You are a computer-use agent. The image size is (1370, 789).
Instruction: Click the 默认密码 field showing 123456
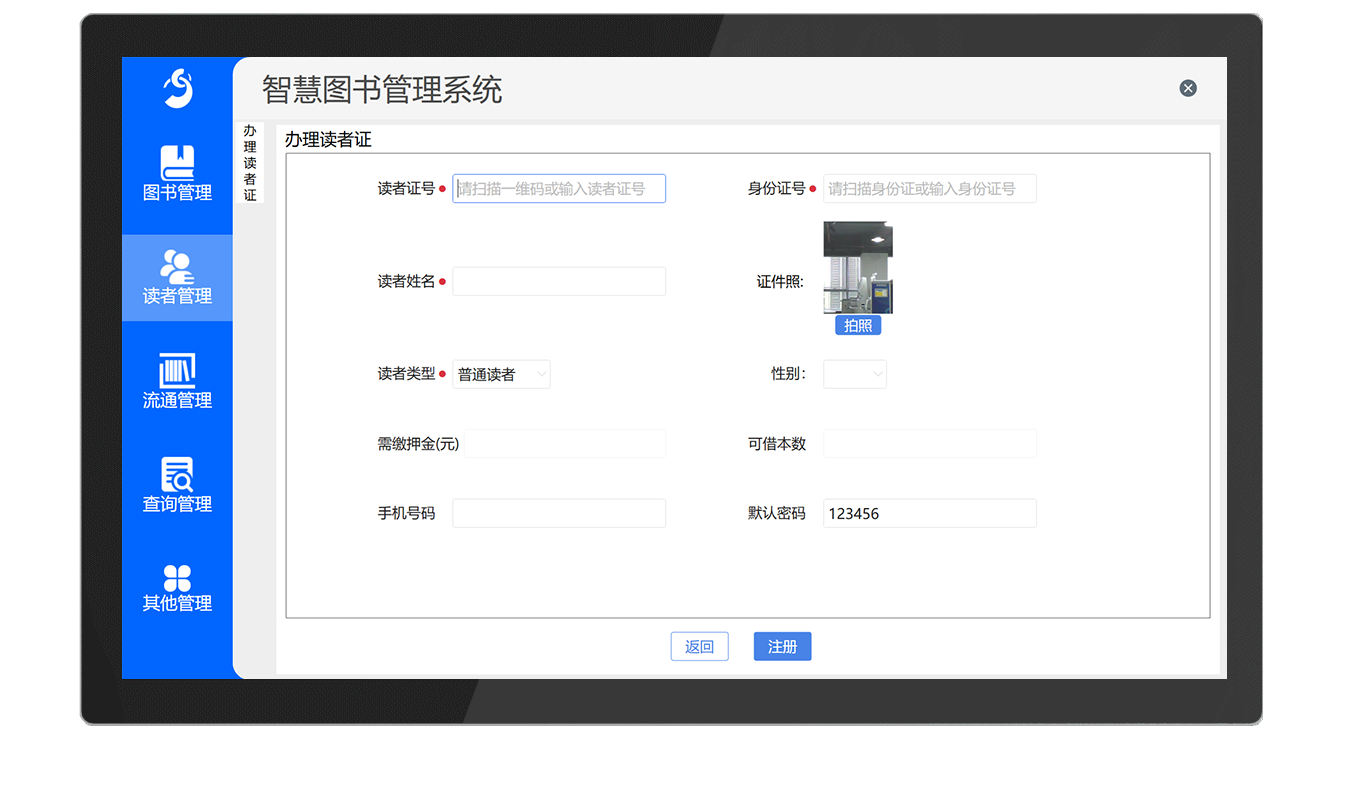(929, 513)
